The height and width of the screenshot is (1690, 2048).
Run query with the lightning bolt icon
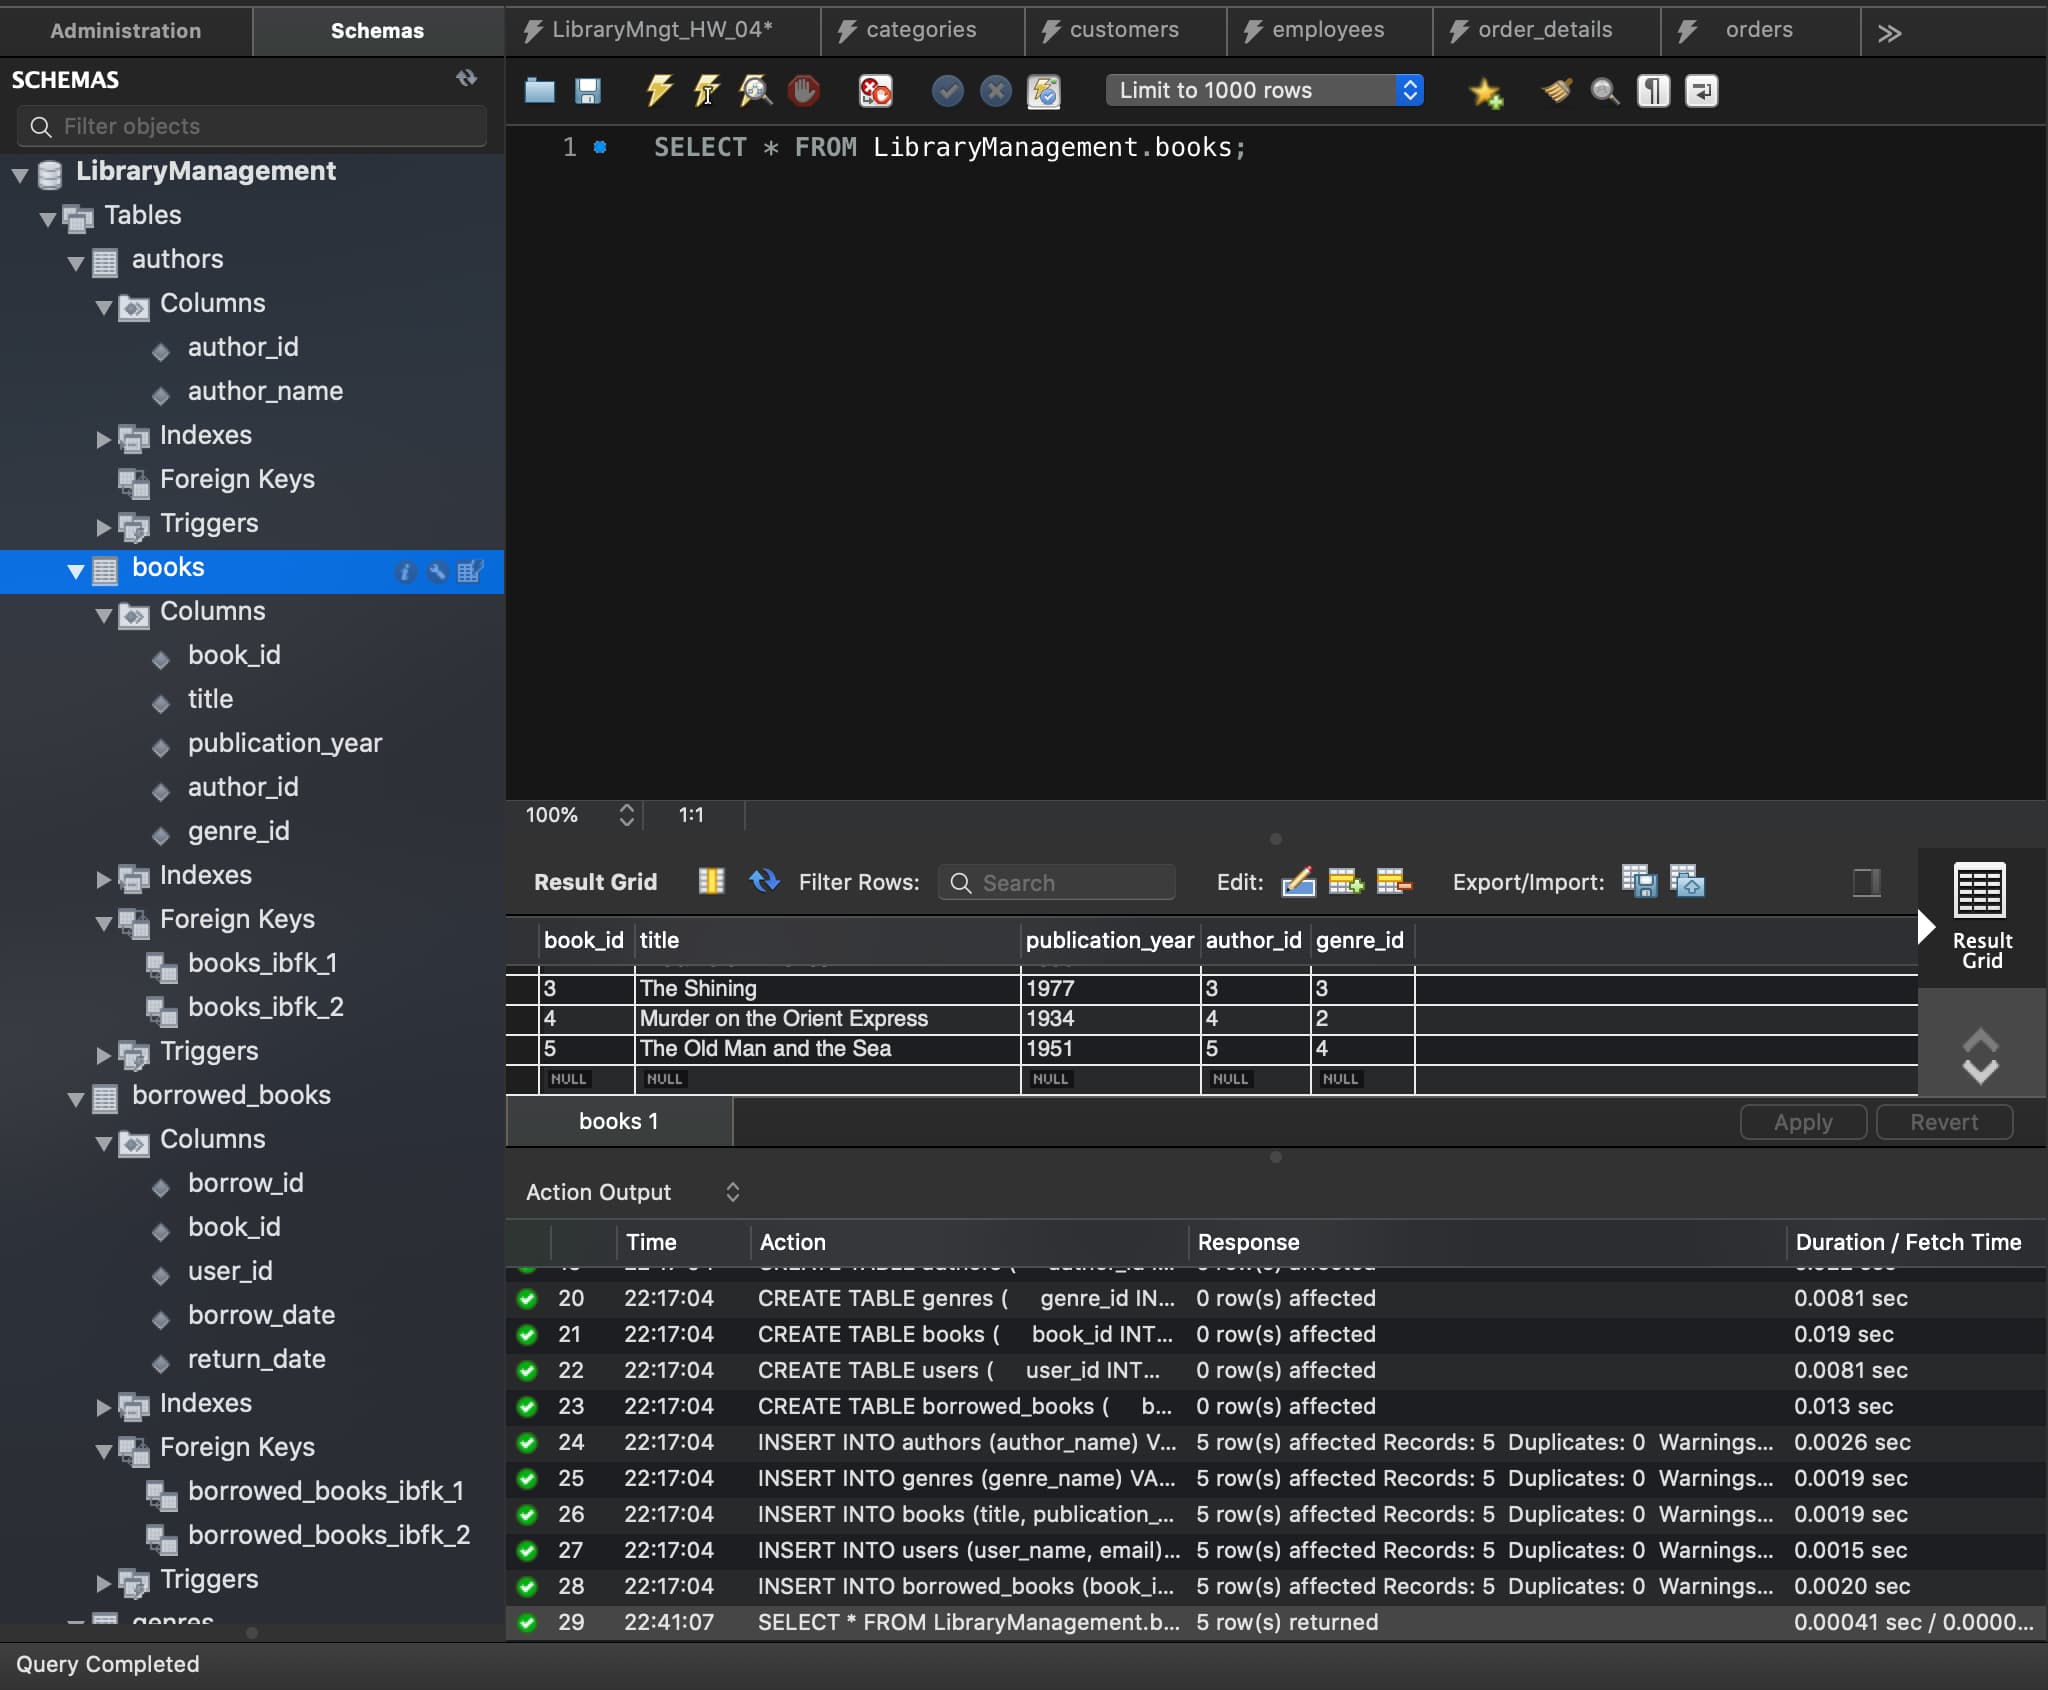pyautogui.click(x=658, y=91)
